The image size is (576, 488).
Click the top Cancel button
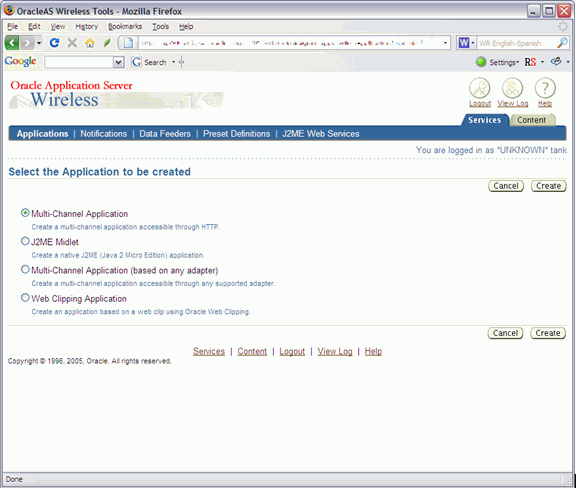click(506, 186)
